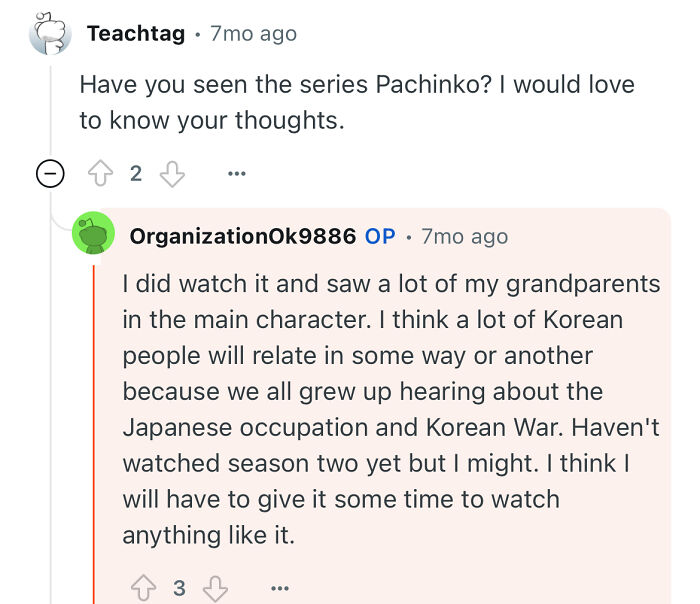
Task: Open Teachtag's avatar profile picture
Action: (x=50, y=33)
